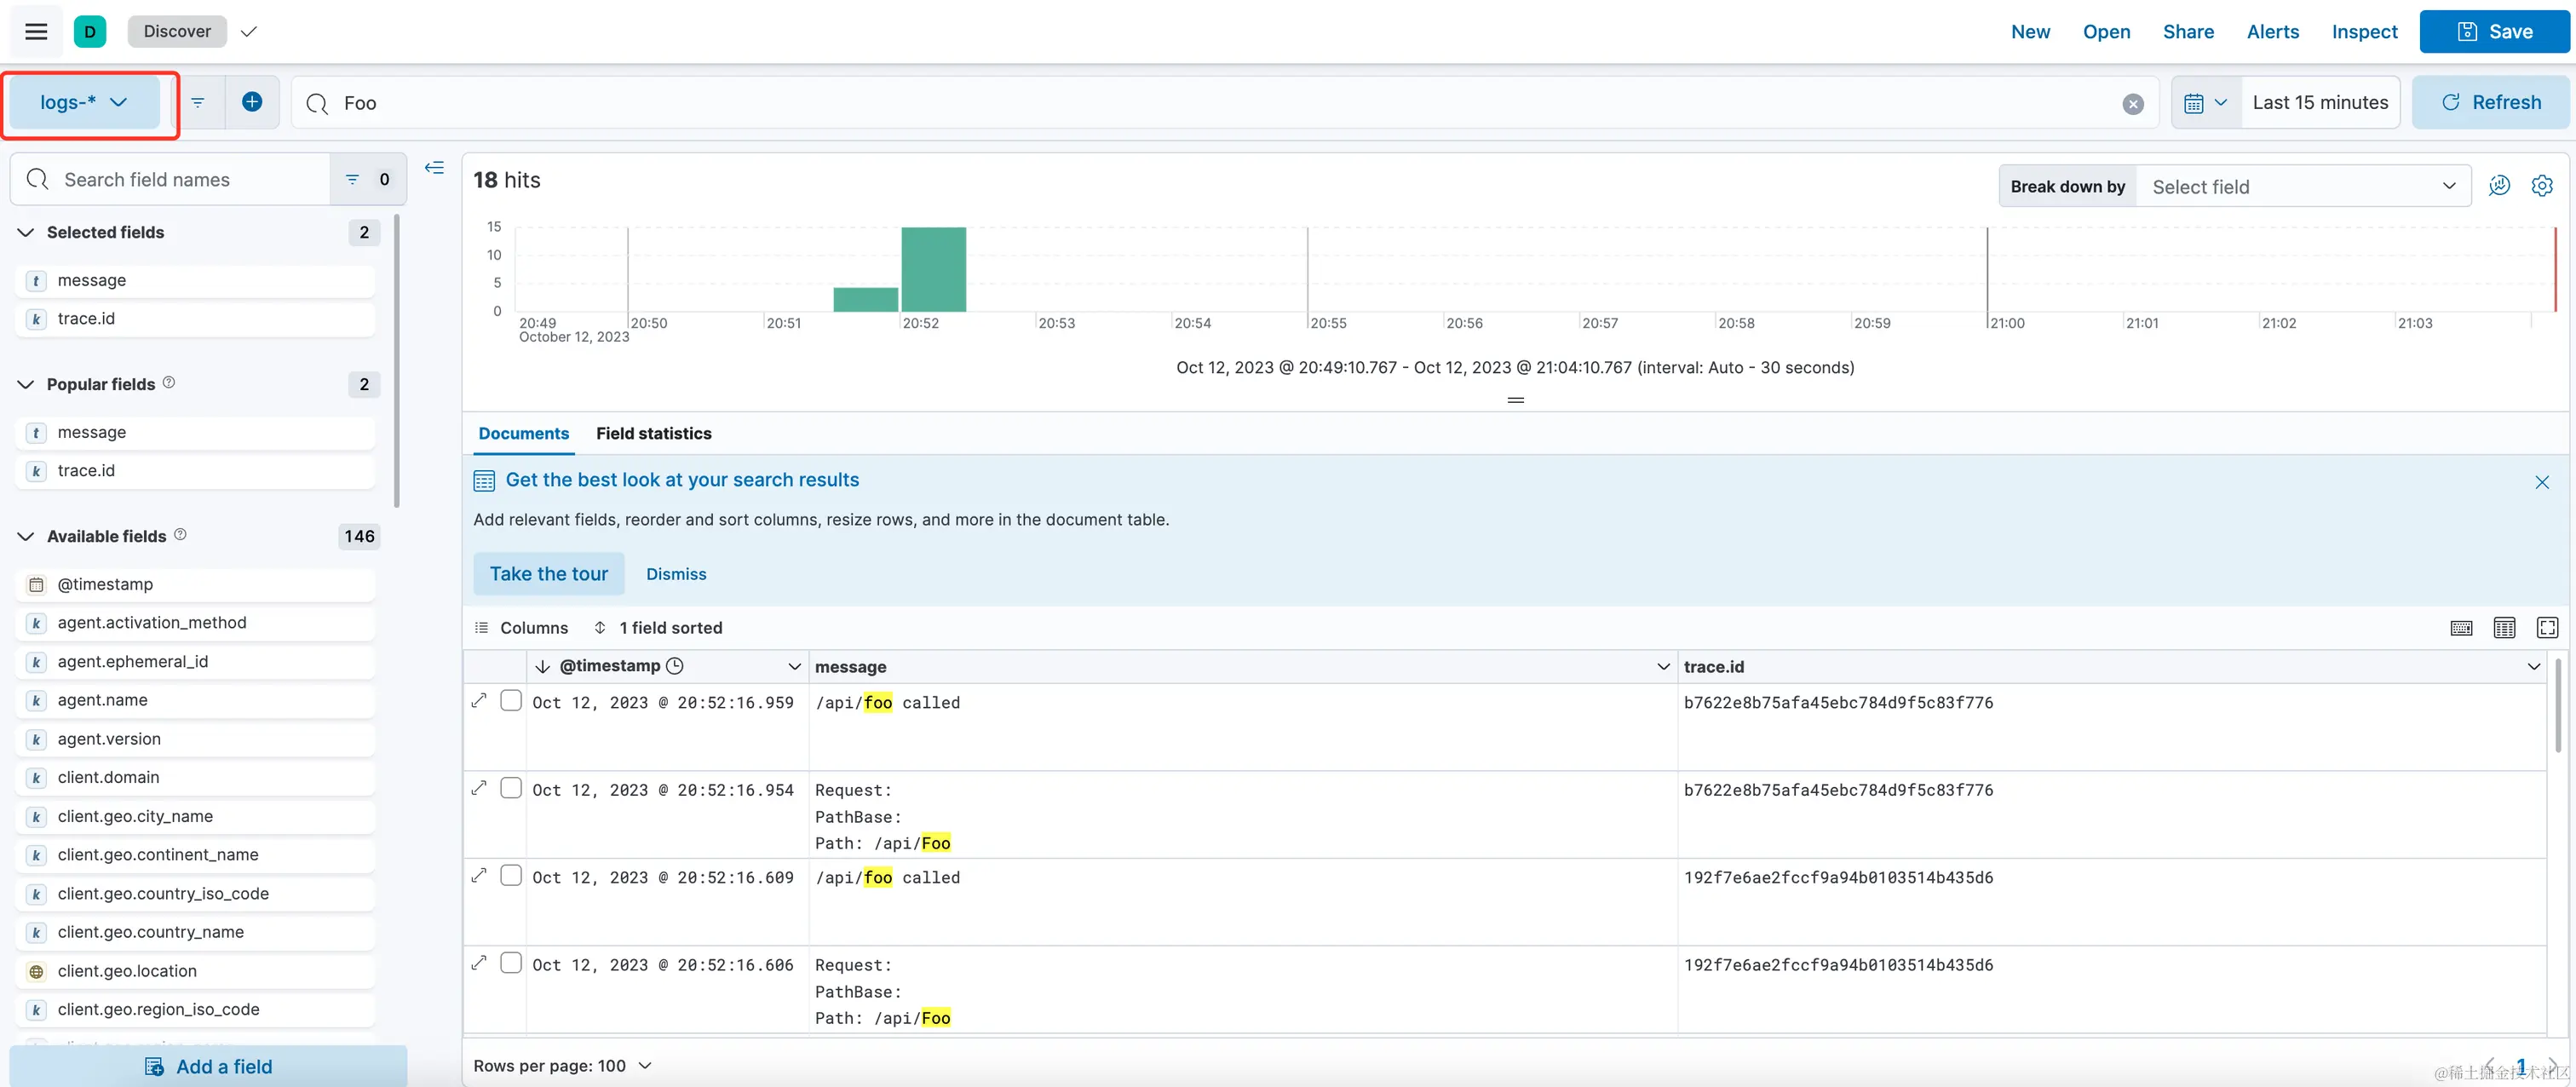This screenshot has width=2576, height=1087.
Task: Open Break down by Select field dropdown
Action: 2302,187
